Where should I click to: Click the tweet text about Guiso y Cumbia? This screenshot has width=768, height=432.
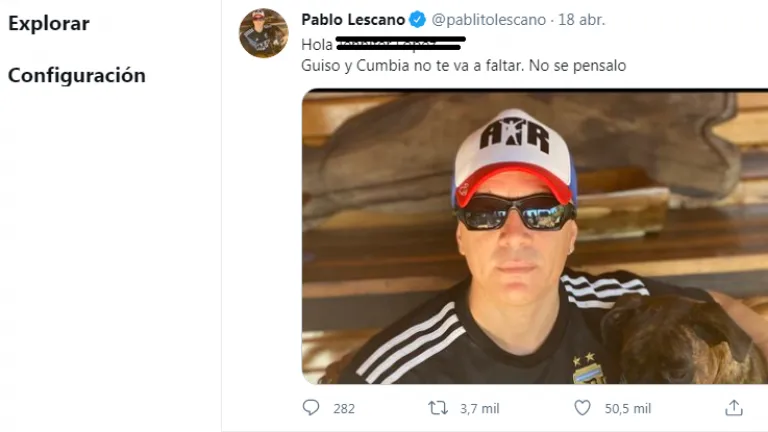(x=463, y=66)
